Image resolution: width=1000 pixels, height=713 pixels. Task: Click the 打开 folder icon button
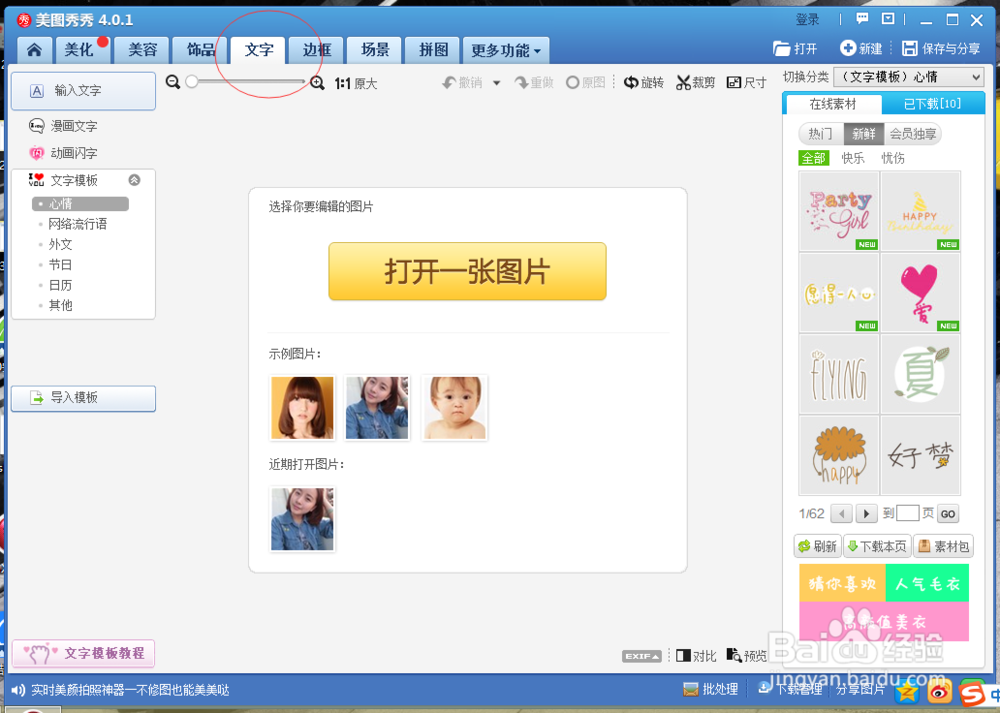(795, 48)
